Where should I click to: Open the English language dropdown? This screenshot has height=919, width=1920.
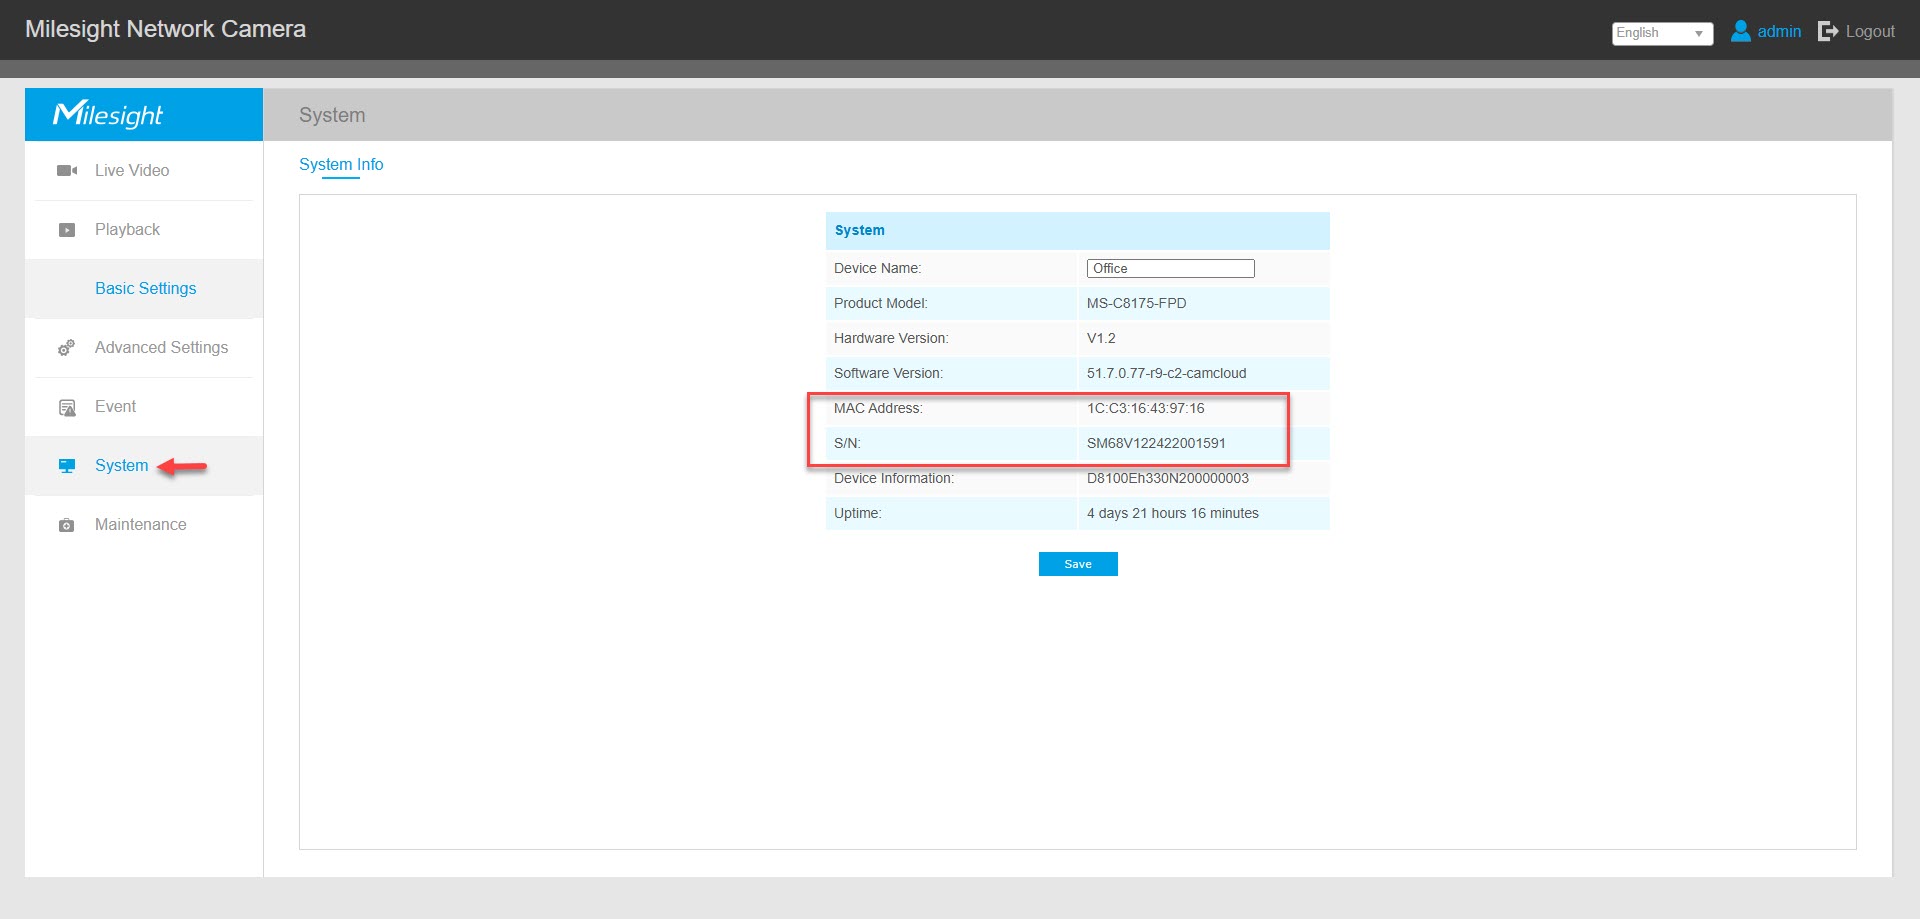tap(1662, 33)
